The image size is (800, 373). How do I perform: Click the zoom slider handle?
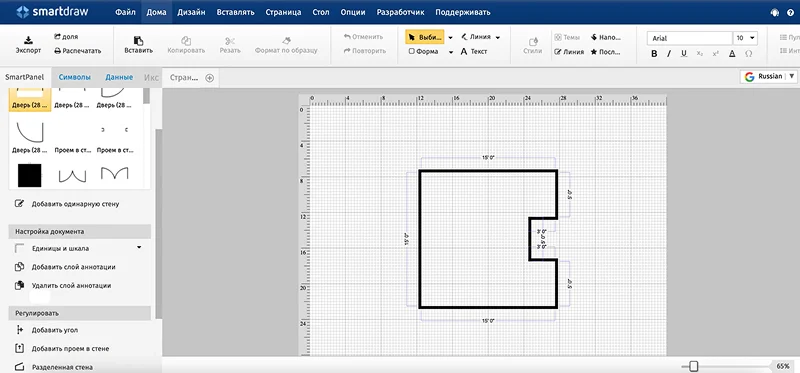693,366
